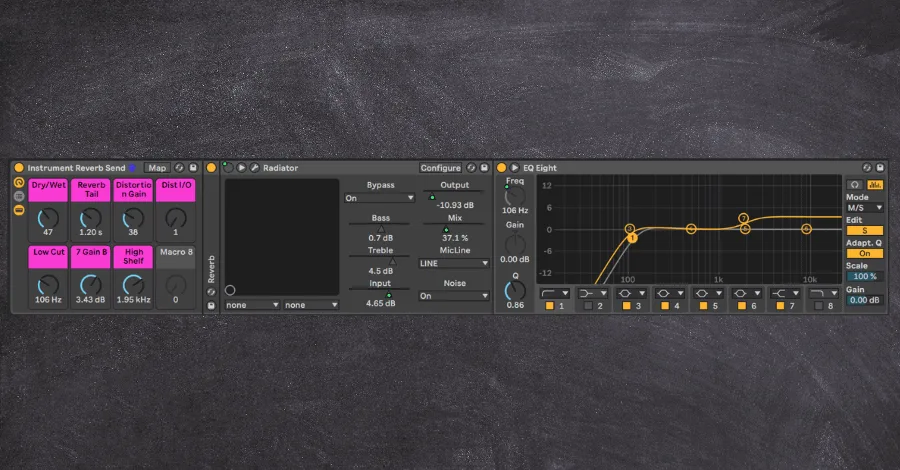Open the MicLine dropdown showing LINE
Screen dimensions: 900x470
coord(454,263)
